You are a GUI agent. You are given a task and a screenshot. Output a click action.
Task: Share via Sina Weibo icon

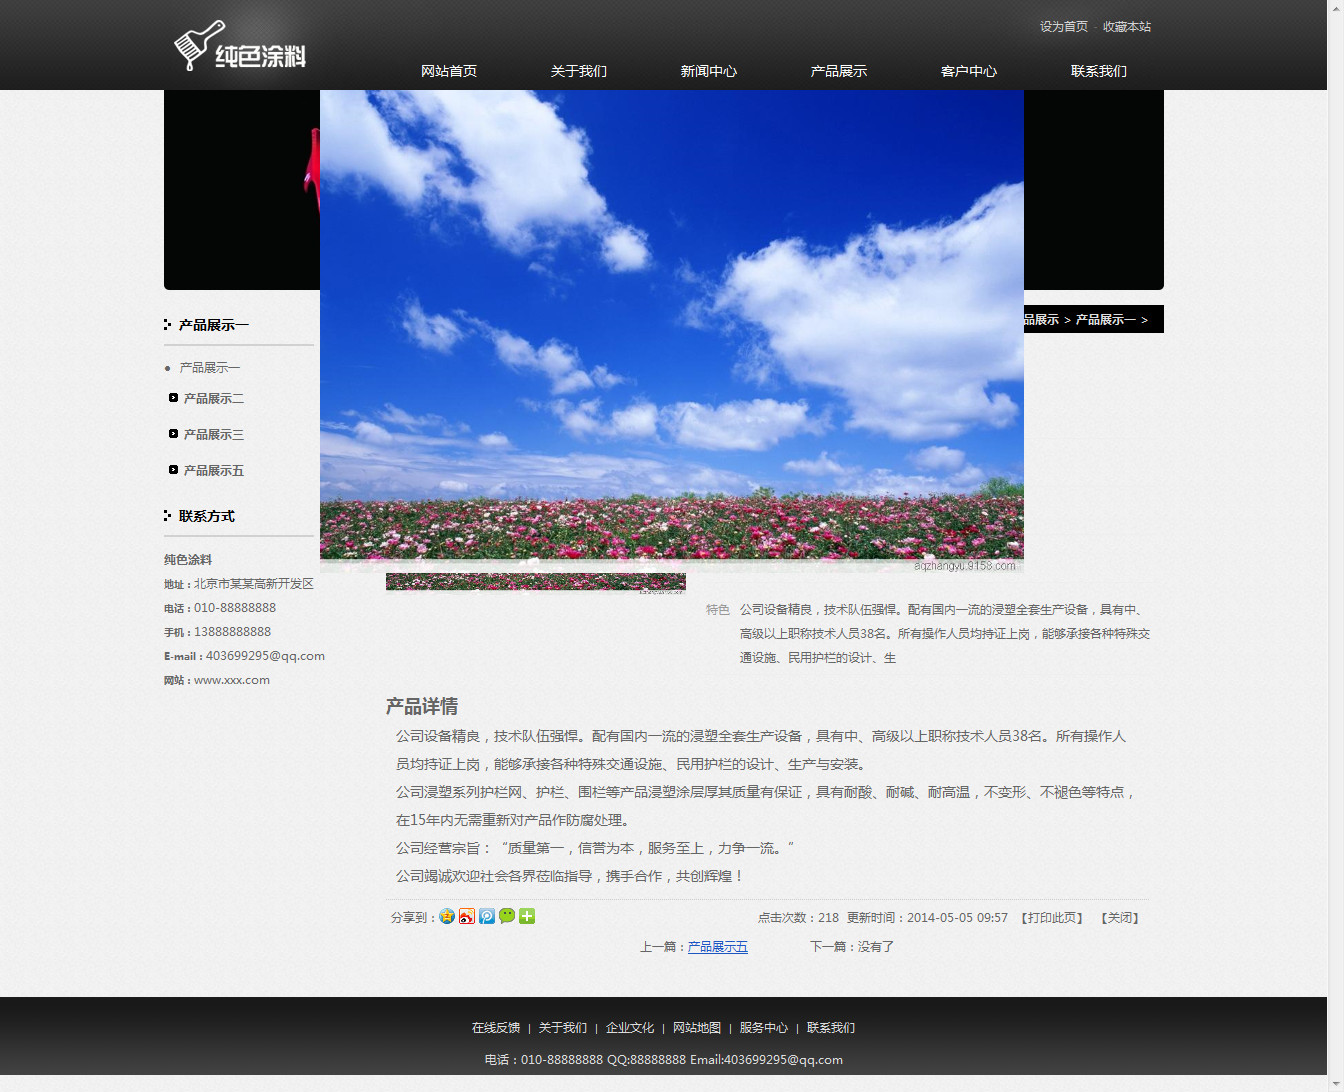coord(467,916)
